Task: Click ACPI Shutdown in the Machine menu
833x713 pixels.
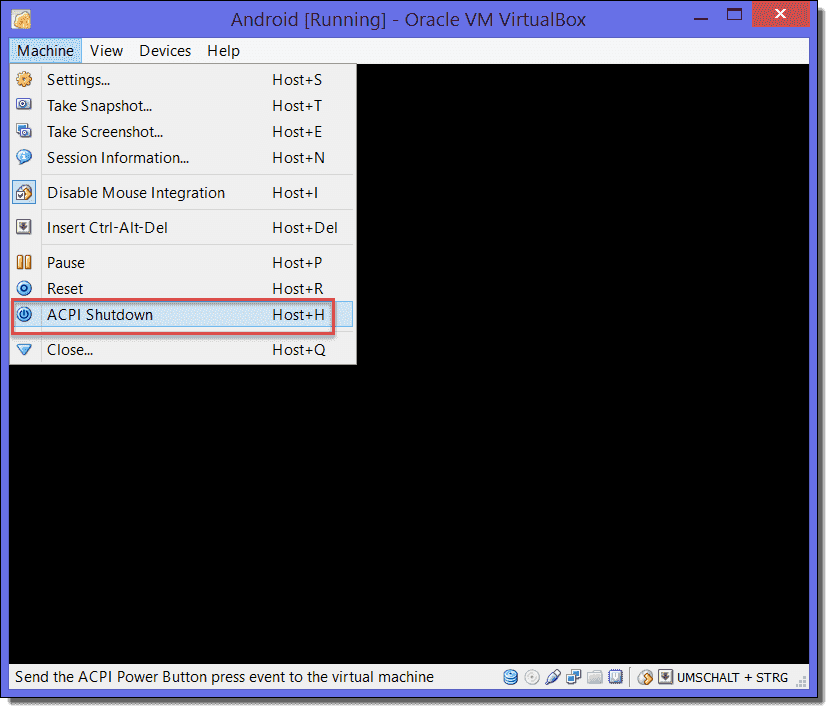Action: click(183, 316)
